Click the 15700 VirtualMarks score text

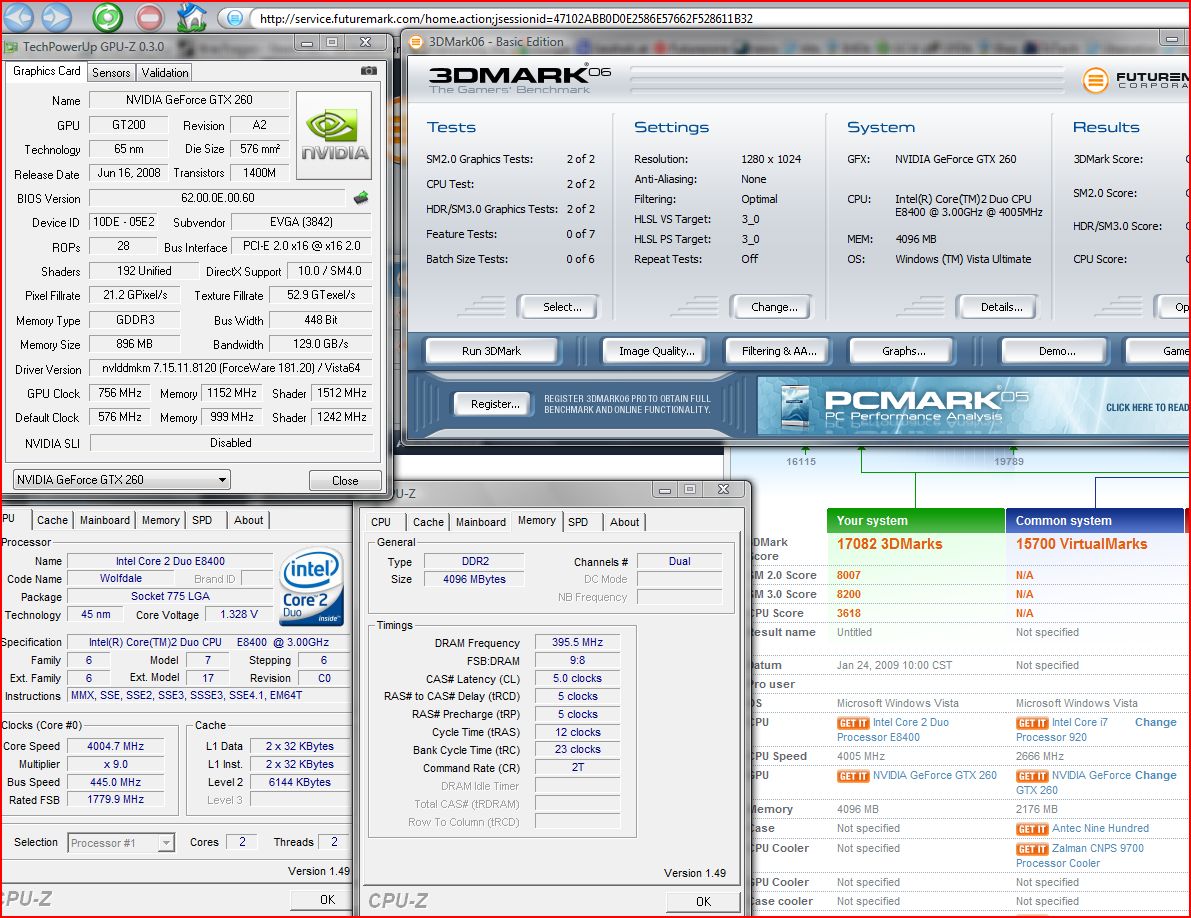click(1082, 544)
